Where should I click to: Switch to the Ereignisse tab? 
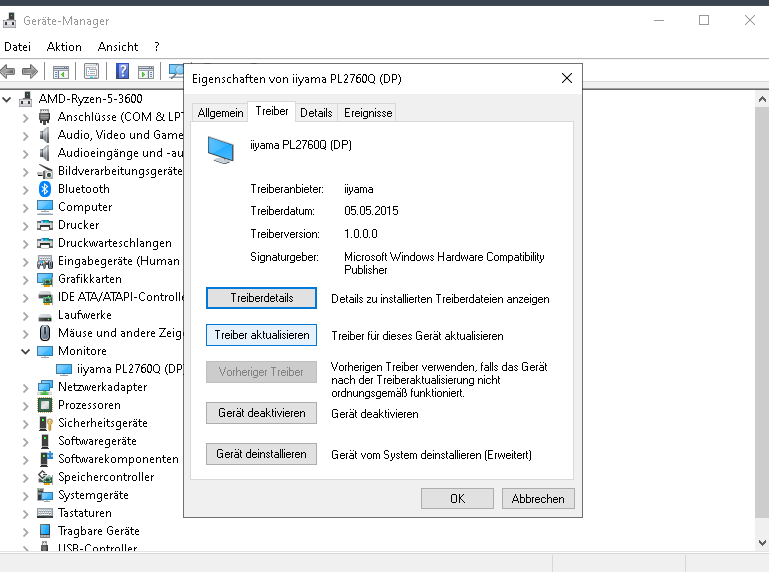[368, 113]
